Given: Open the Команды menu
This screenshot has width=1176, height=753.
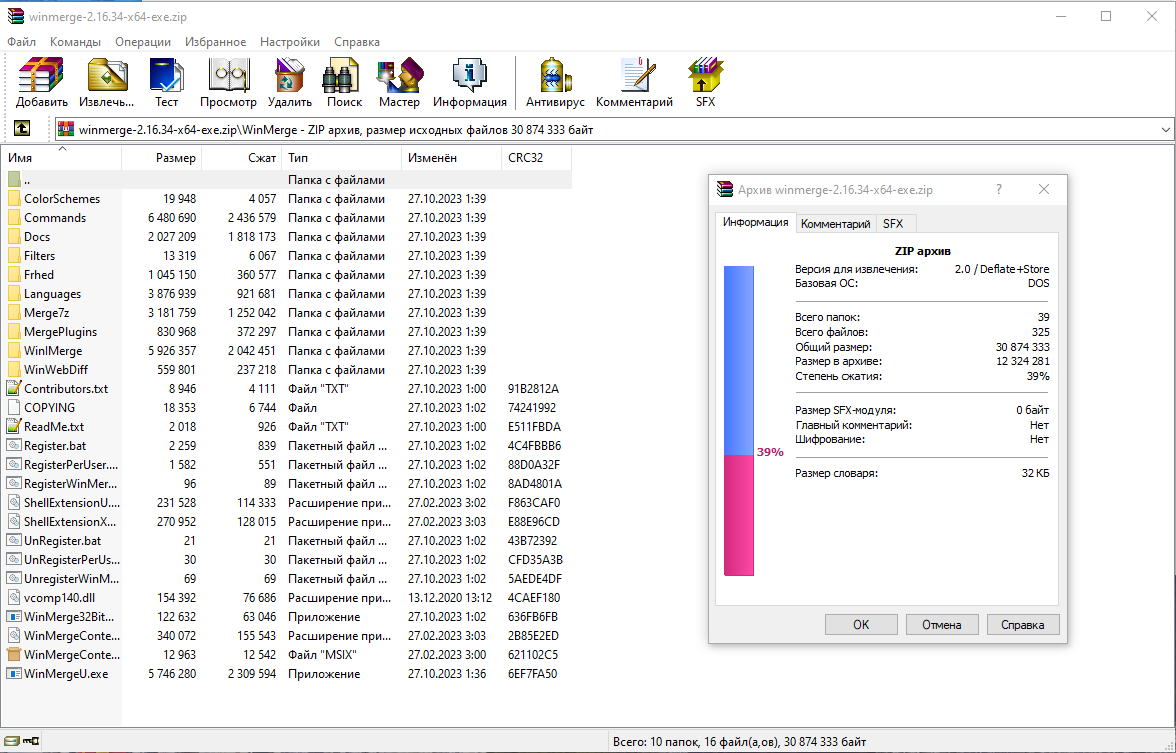Looking at the screenshot, I should tap(75, 42).
